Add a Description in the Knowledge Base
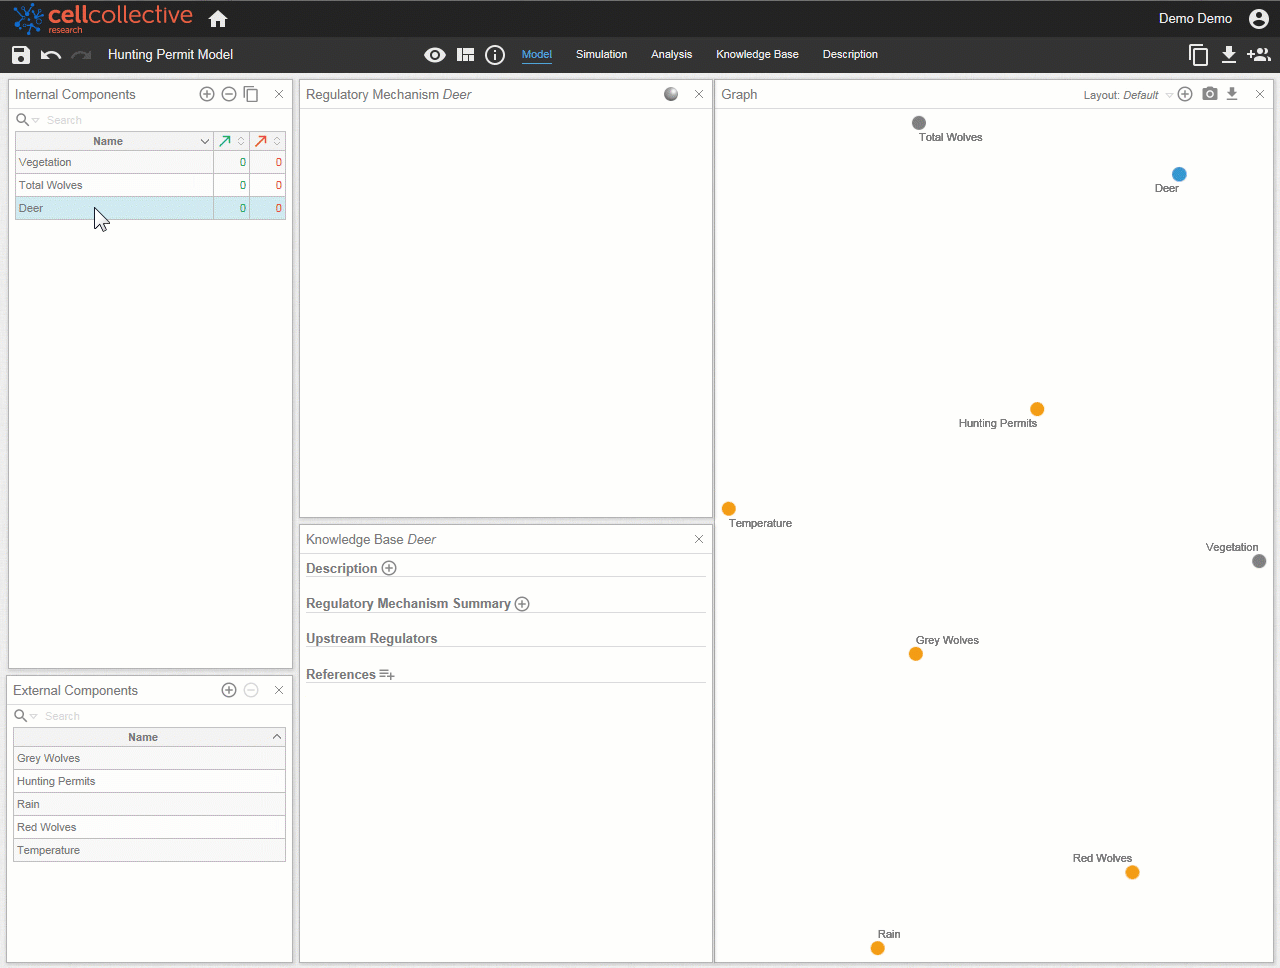 click(x=390, y=568)
